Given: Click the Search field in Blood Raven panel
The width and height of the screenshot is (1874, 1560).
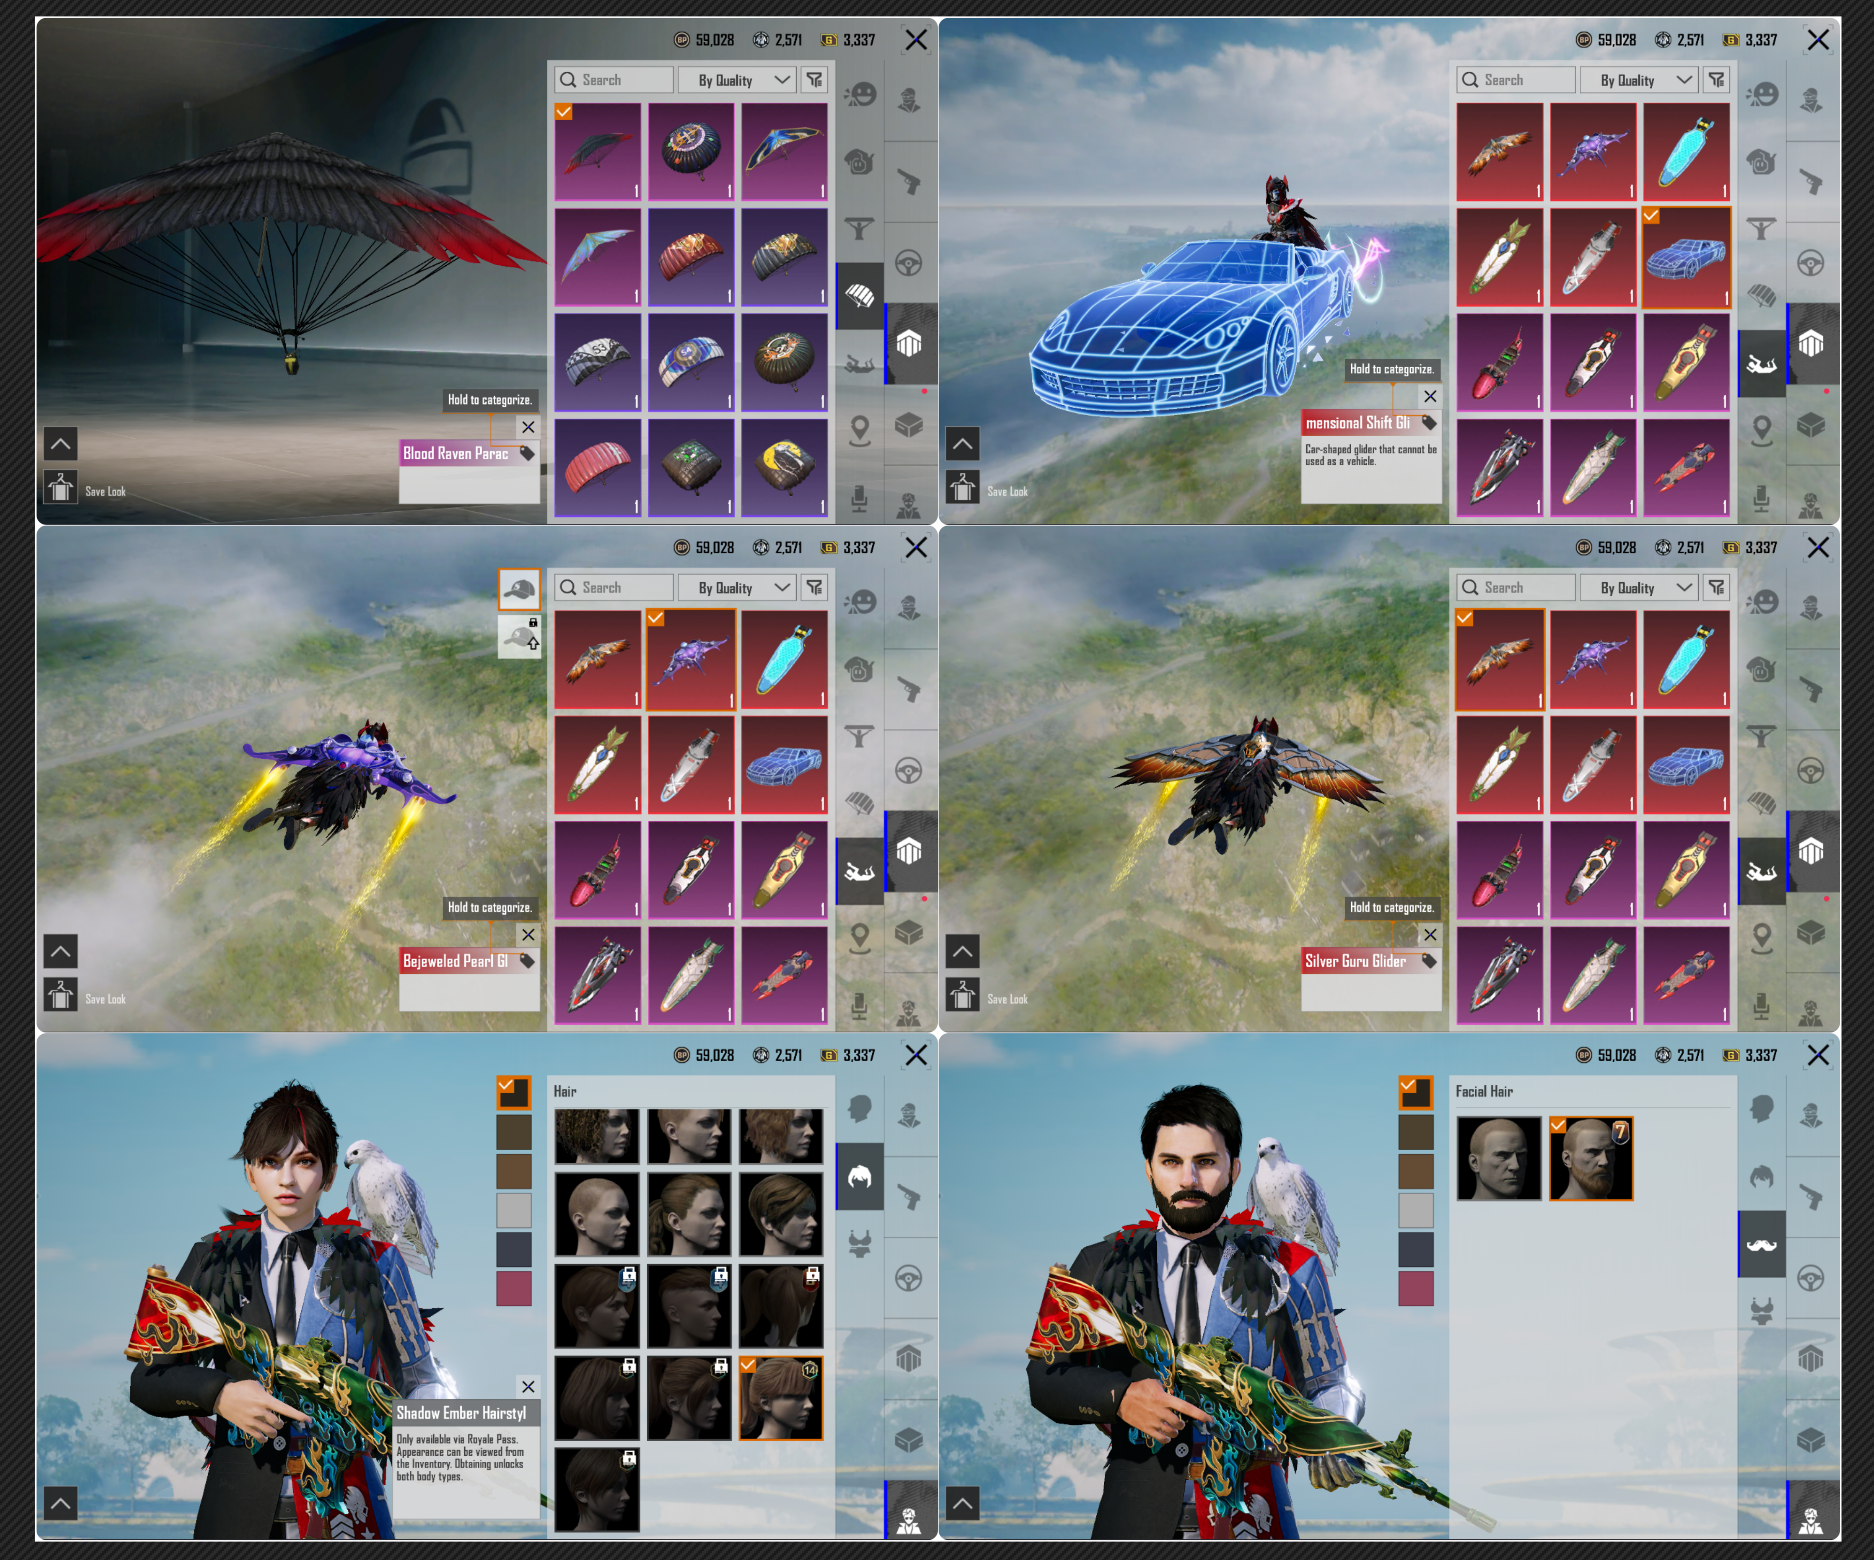Looking at the screenshot, I should pyautogui.click(x=614, y=80).
